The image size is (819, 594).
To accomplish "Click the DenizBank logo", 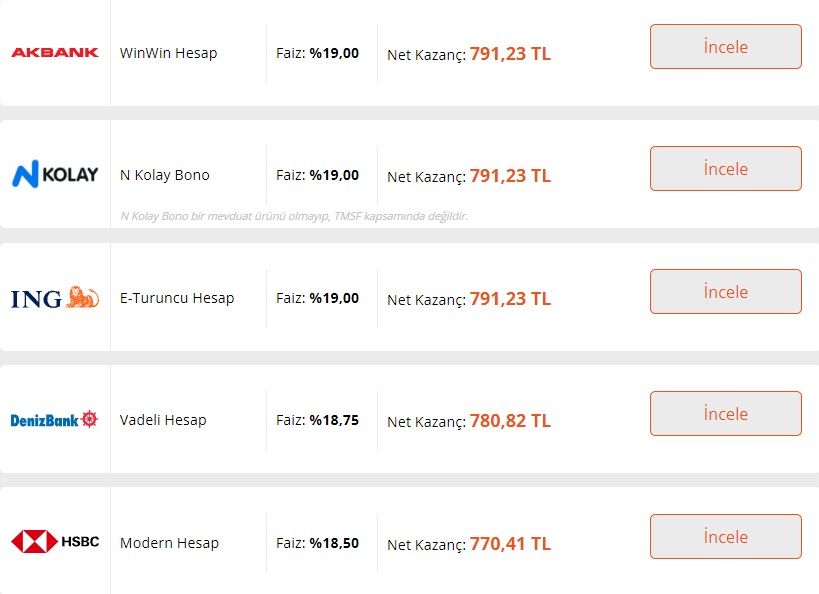I will 55,420.
